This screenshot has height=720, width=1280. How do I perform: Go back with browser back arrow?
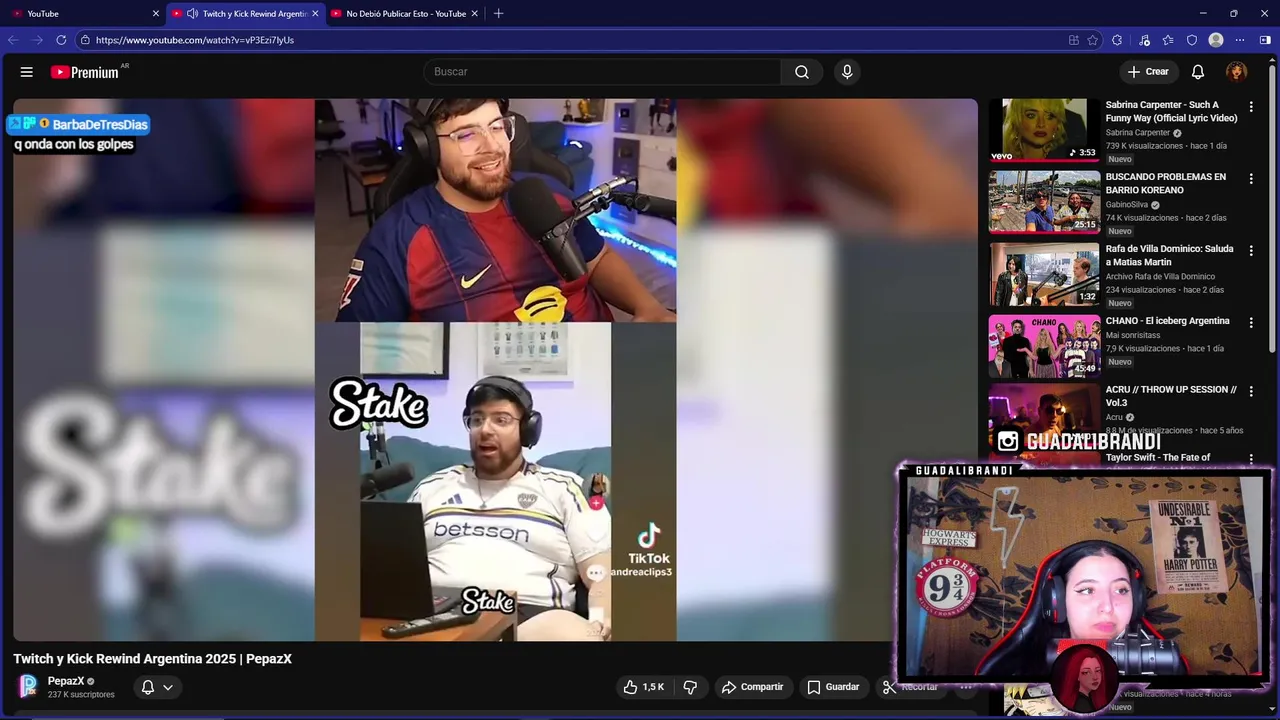pyautogui.click(x=13, y=40)
